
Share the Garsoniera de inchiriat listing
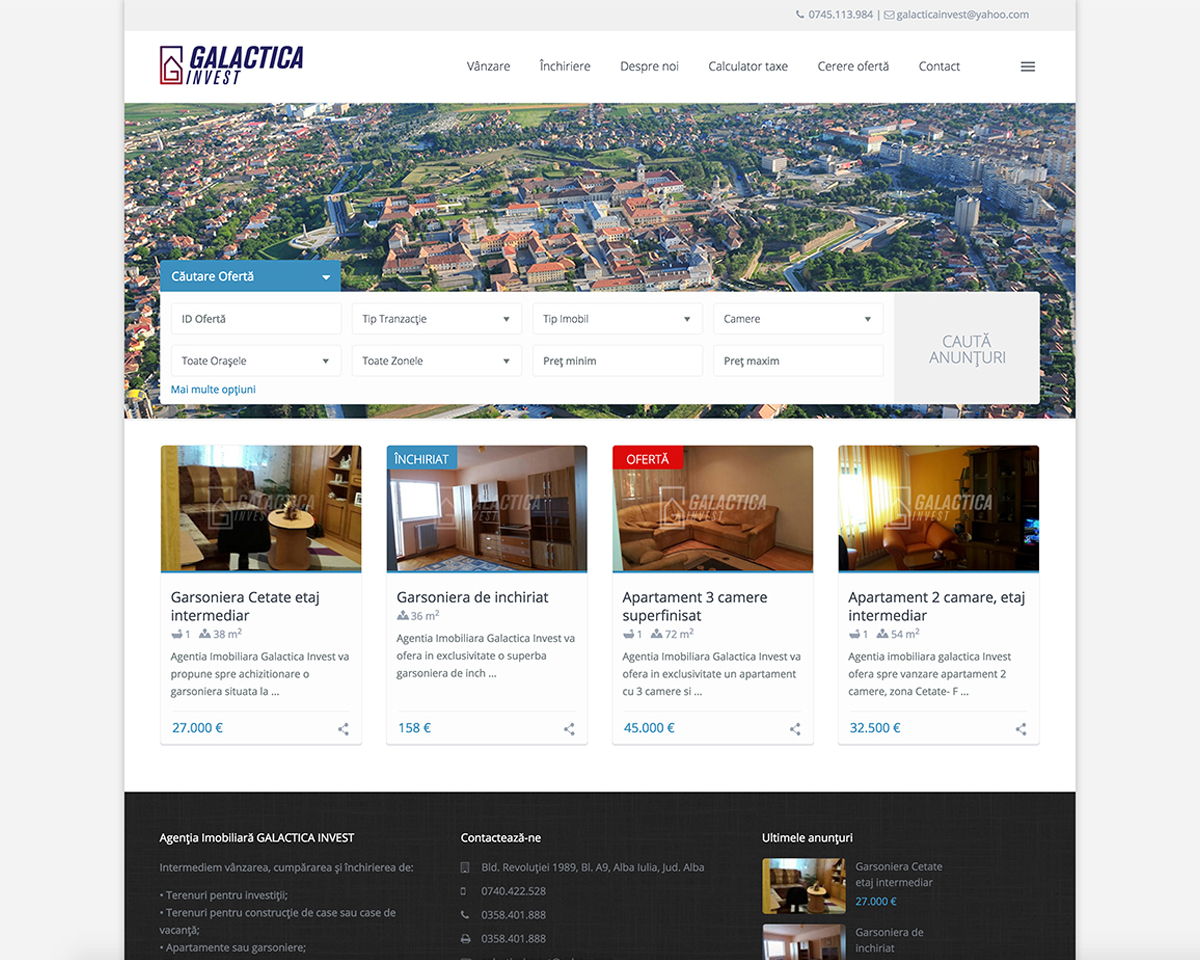coord(569,729)
